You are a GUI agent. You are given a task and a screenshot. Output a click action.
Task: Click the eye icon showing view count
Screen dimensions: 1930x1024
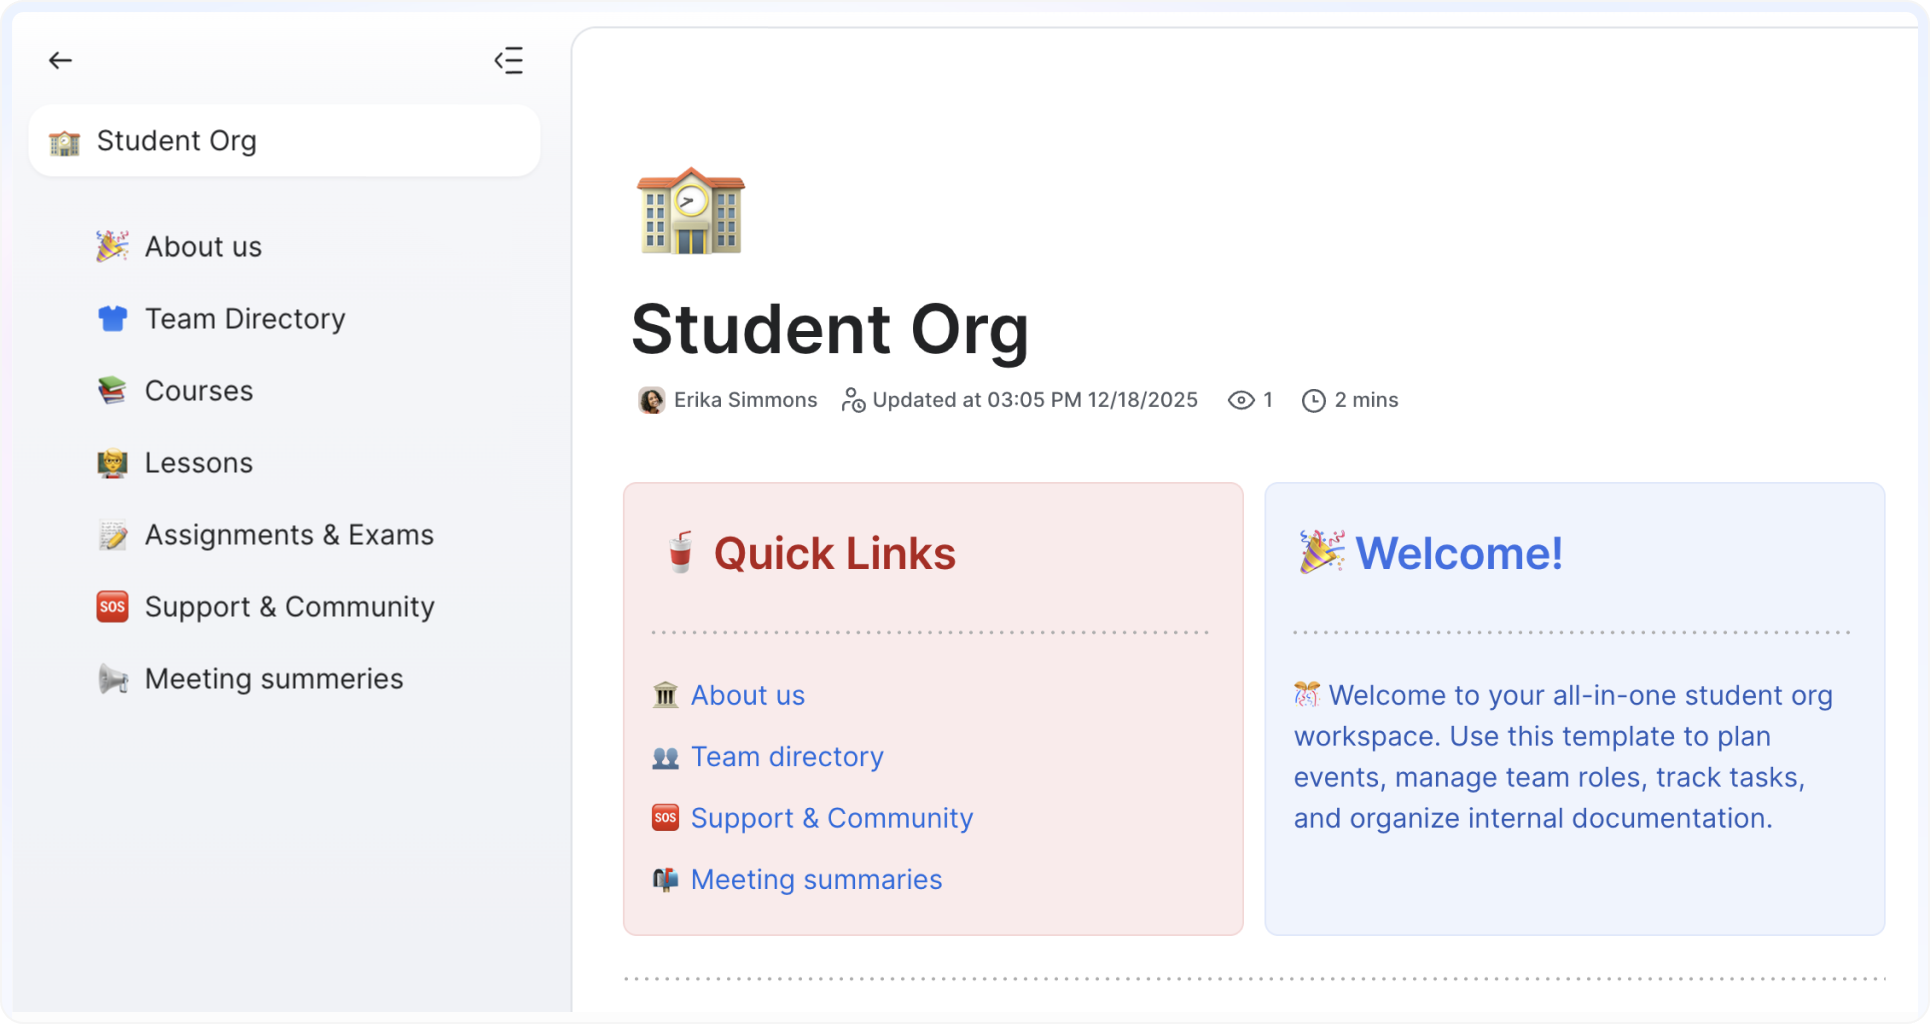click(1240, 400)
